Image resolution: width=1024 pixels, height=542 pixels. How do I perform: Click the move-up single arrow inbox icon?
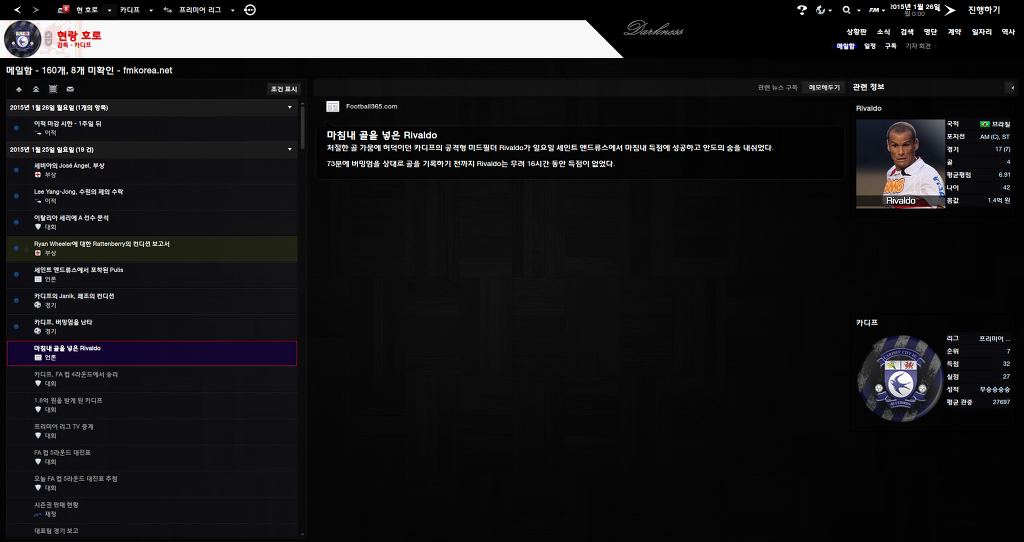pyautogui.click(x=19, y=89)
